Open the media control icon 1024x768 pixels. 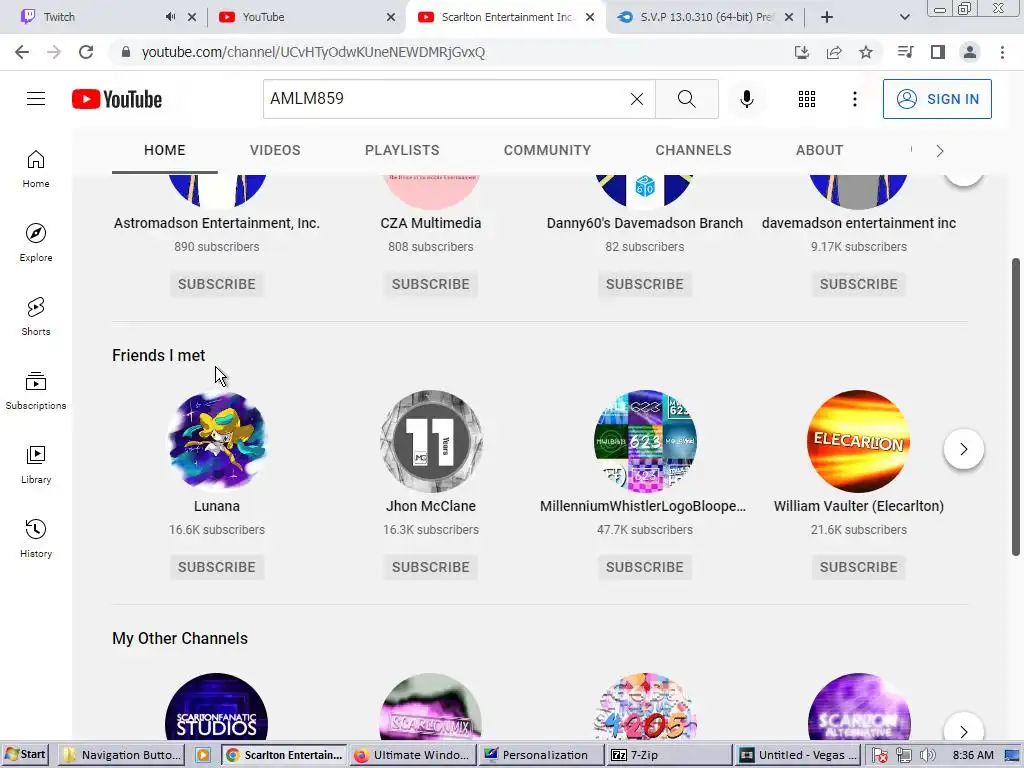(905, 52)
